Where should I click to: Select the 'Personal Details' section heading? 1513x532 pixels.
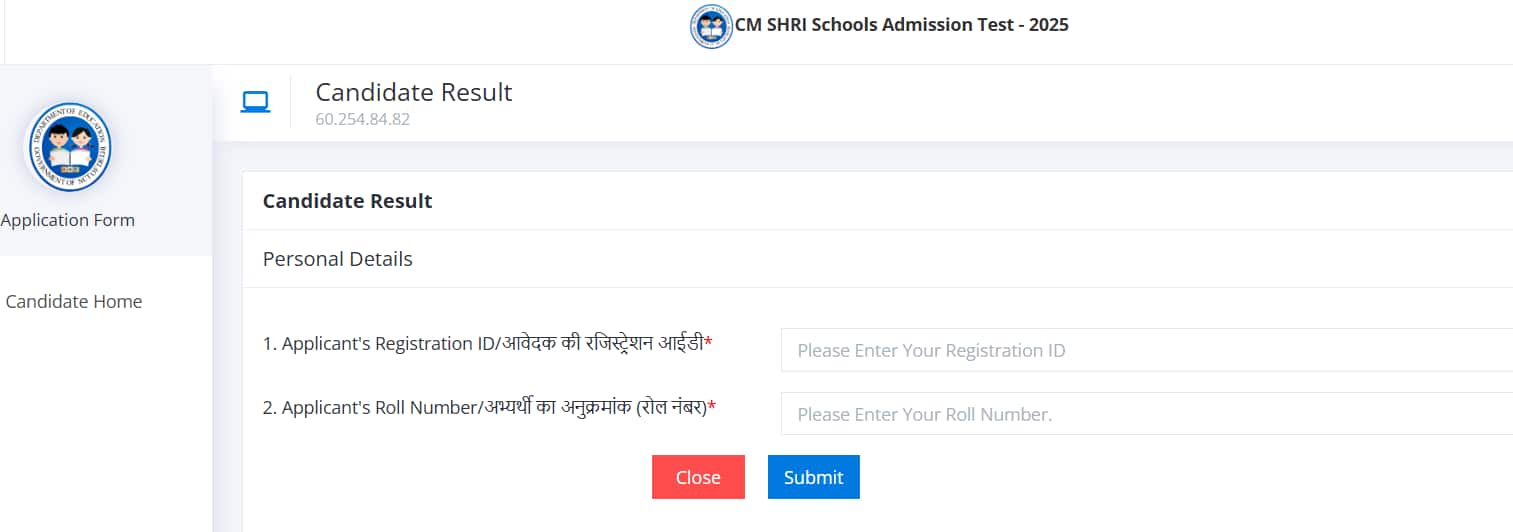pos(337,259)
